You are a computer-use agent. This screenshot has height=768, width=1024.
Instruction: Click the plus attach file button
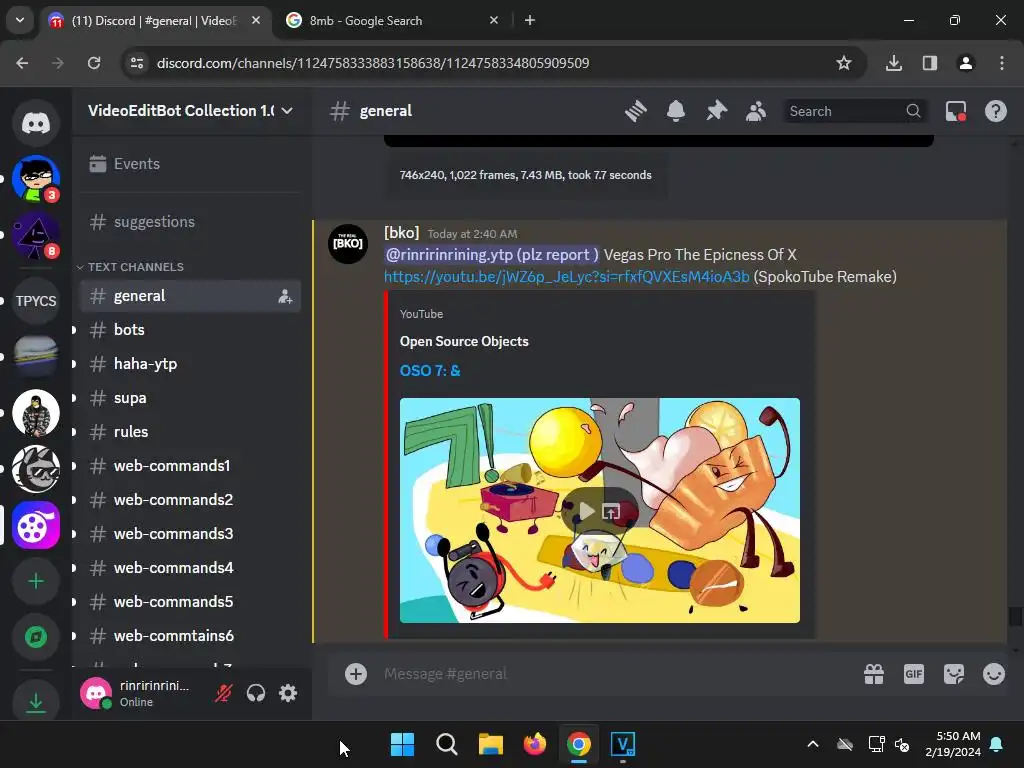click(356, 674)
